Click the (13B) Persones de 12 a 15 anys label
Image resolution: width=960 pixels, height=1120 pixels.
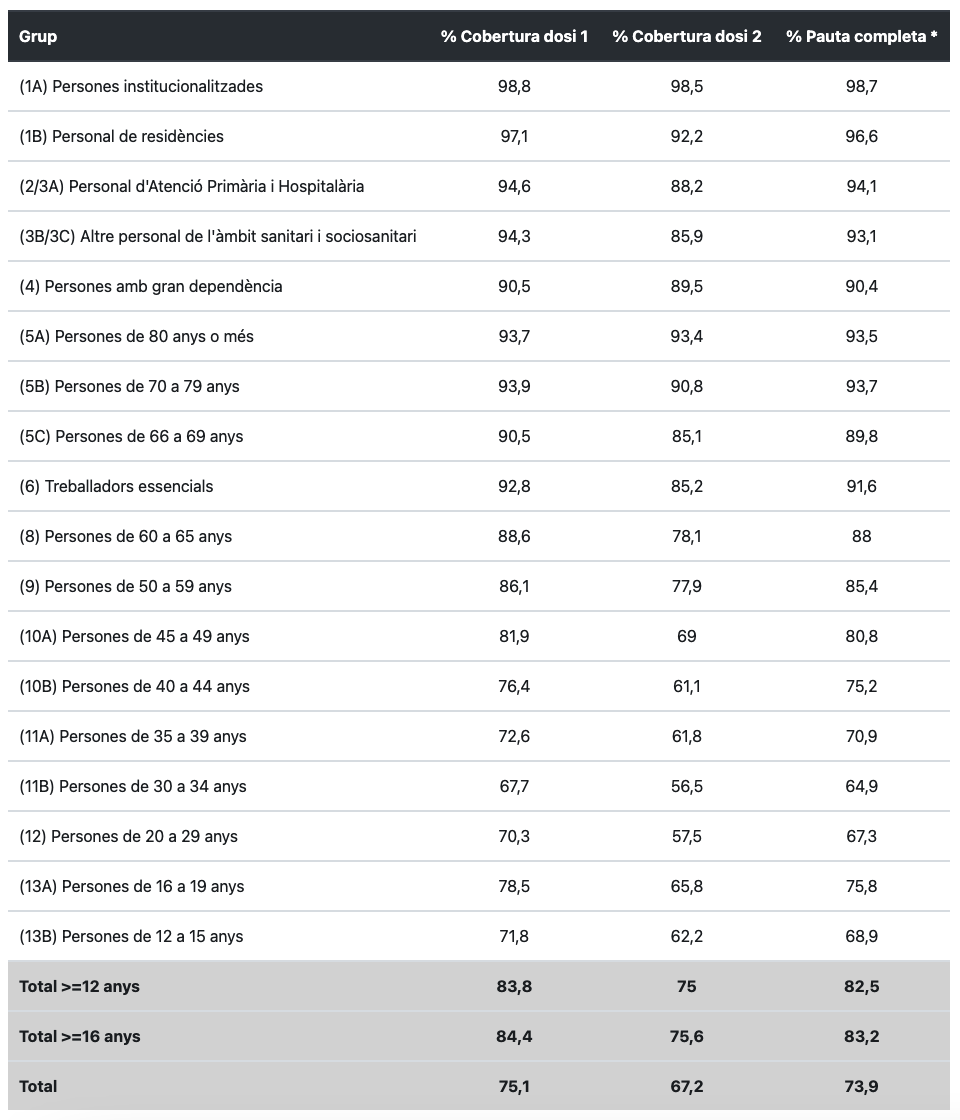[131, 936]
